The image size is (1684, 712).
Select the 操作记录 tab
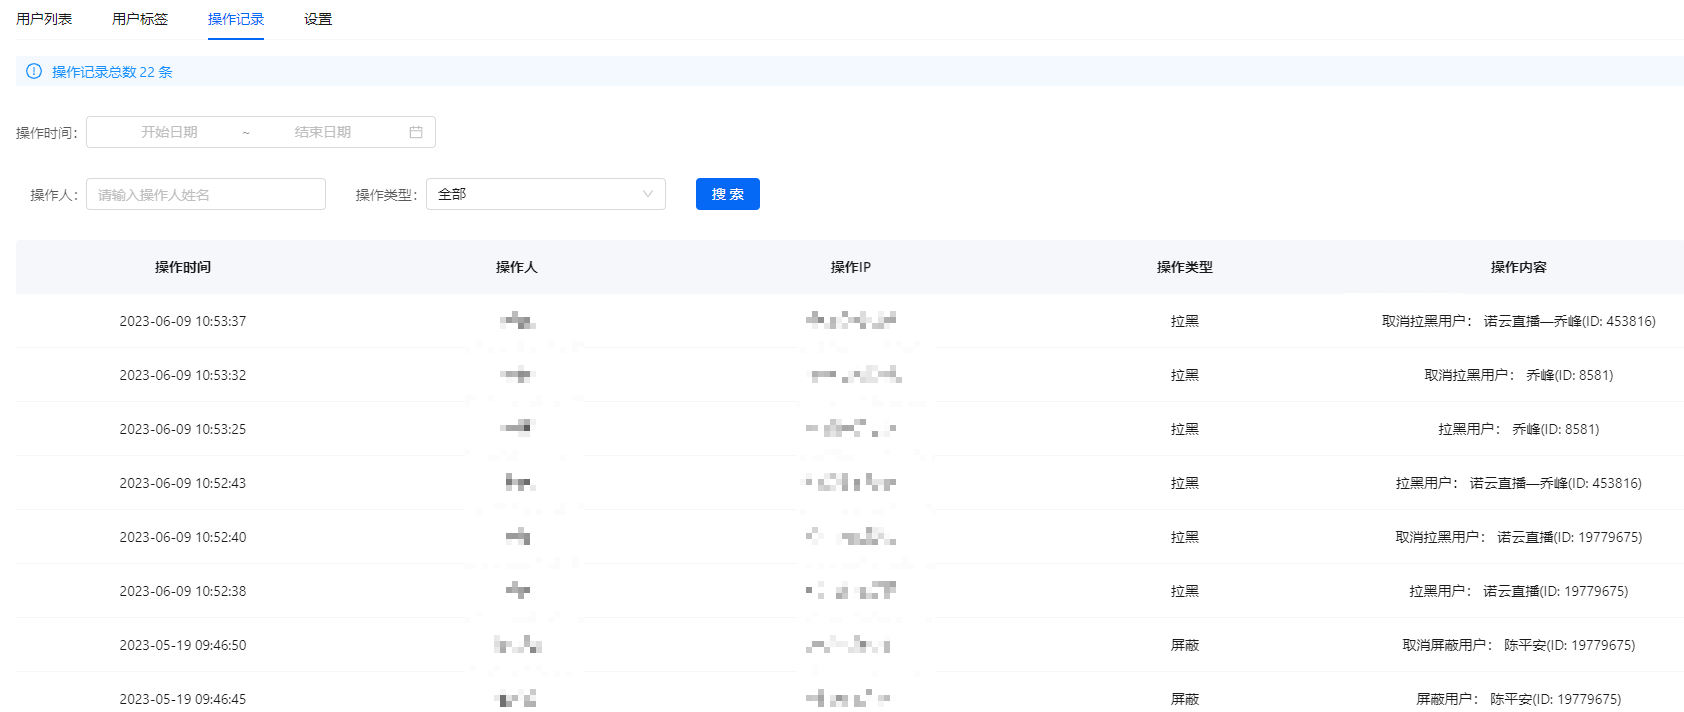[236, 19]
